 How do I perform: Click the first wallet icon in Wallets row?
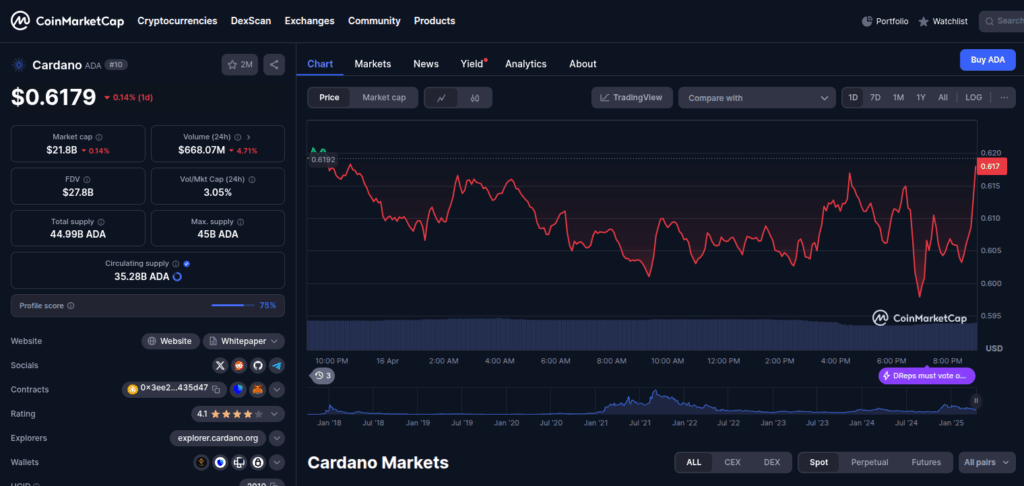(201, 462)
